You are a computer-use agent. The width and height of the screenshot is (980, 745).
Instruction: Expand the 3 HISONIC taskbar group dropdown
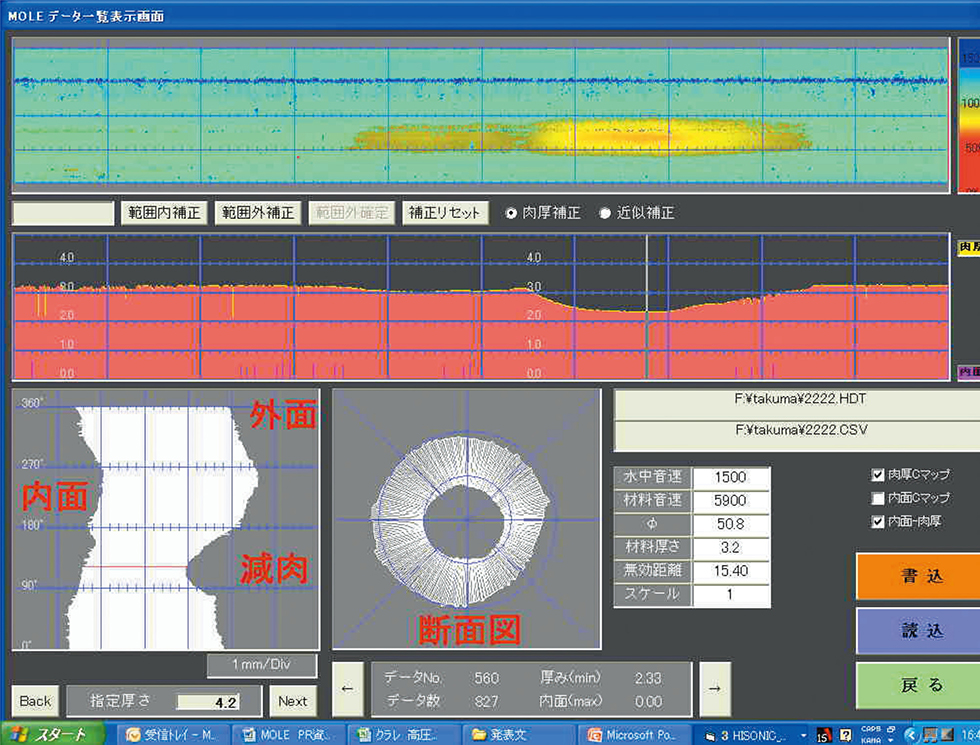(802, 734)
